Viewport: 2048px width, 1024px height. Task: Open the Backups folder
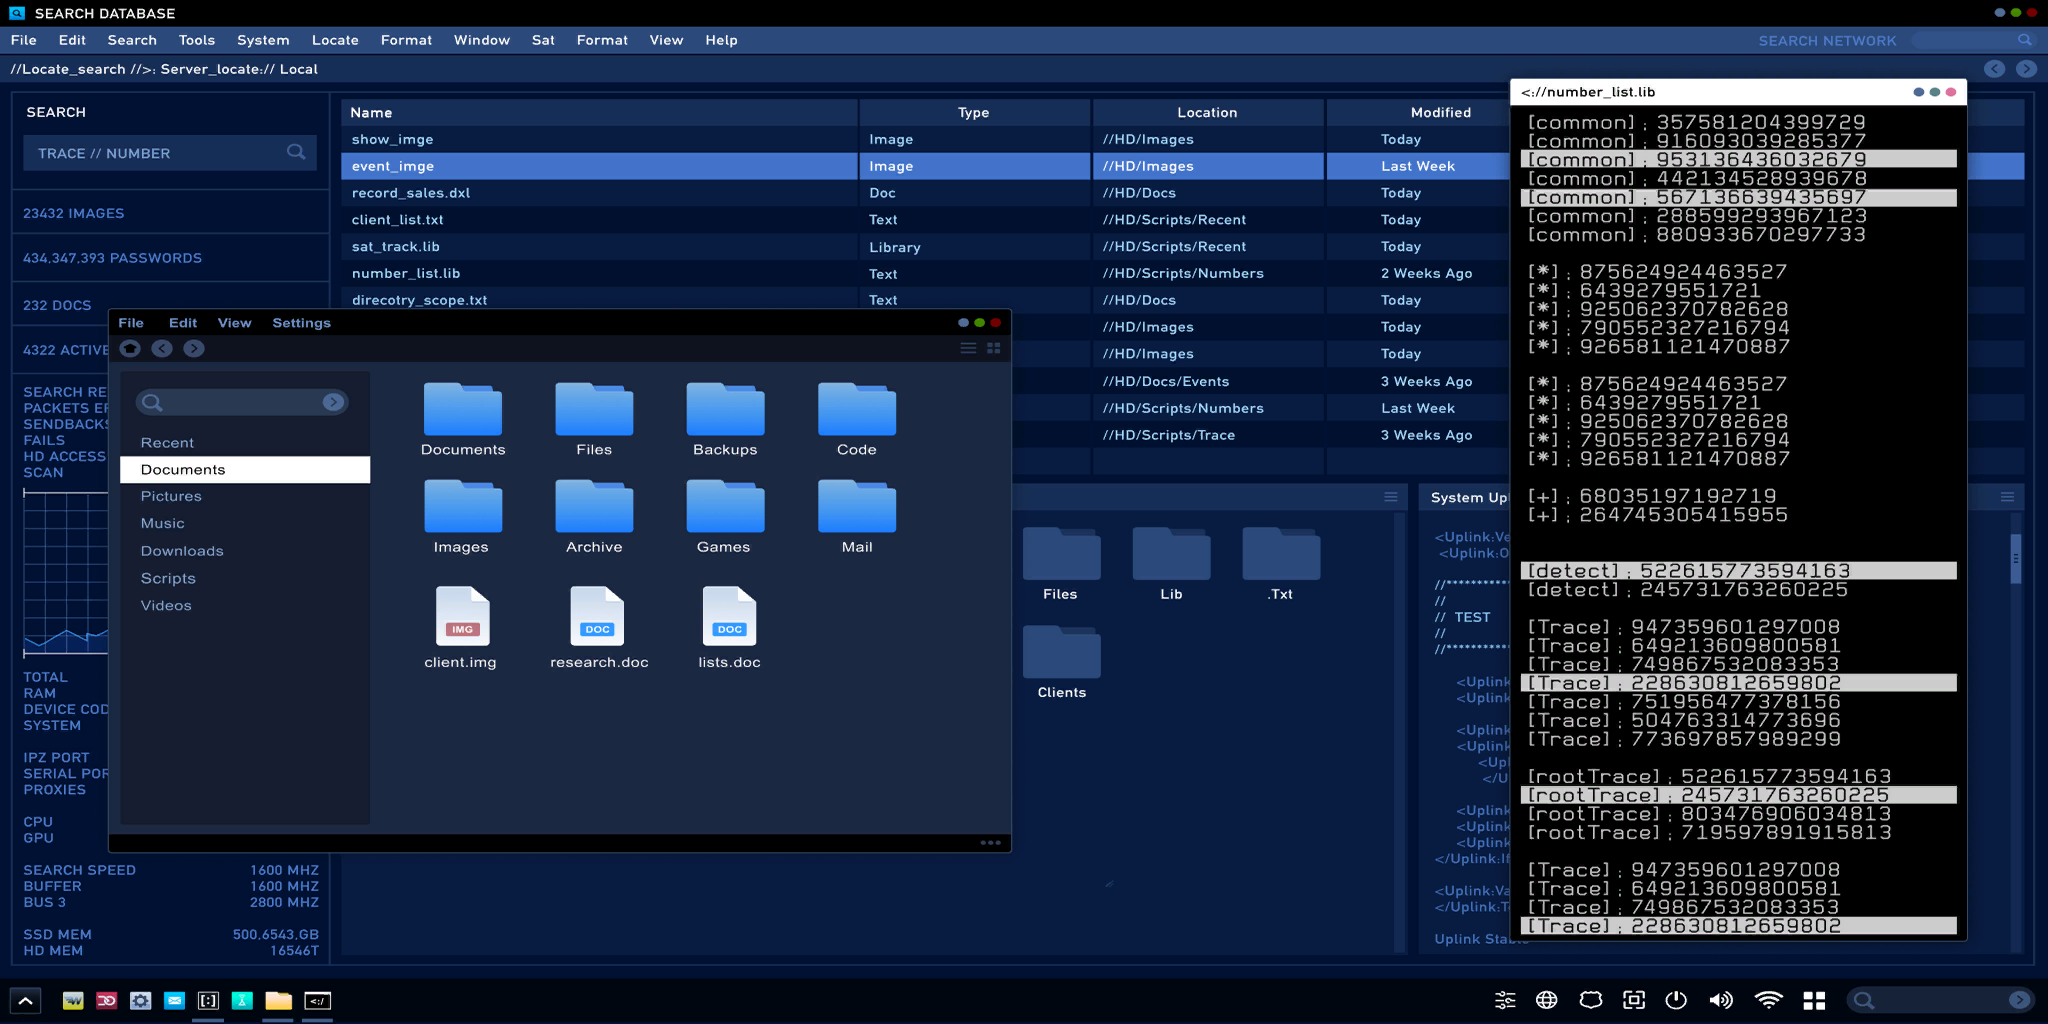[x=725, y=420]
